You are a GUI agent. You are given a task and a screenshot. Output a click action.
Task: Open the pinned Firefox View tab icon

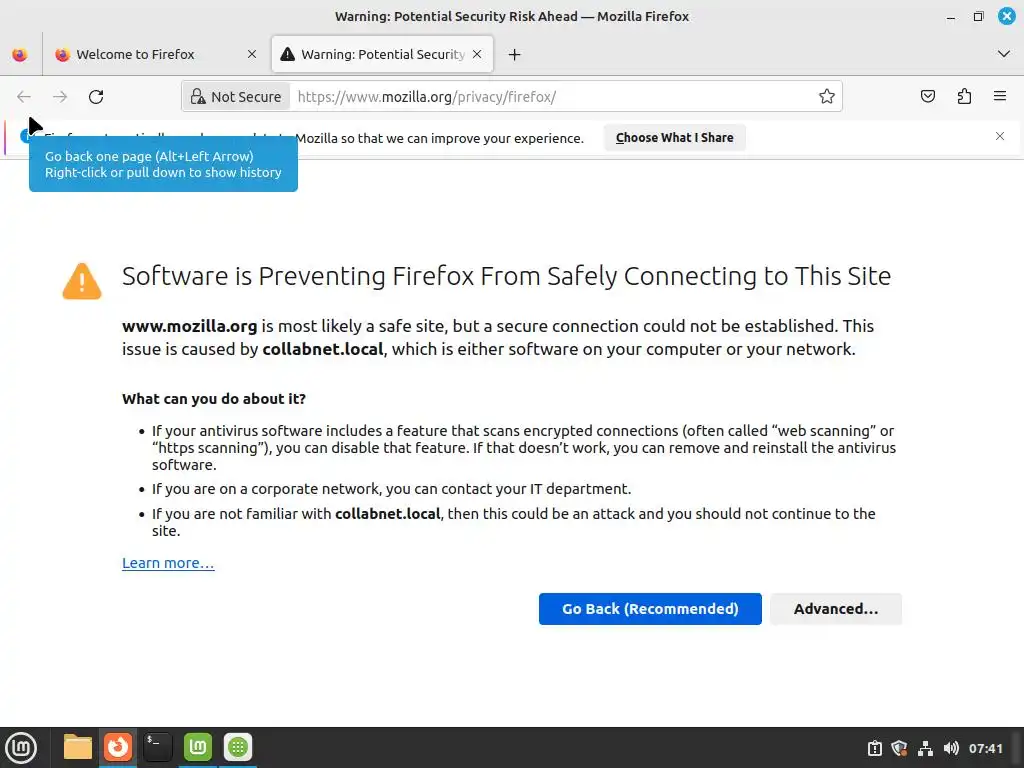[x=20, y=55]
